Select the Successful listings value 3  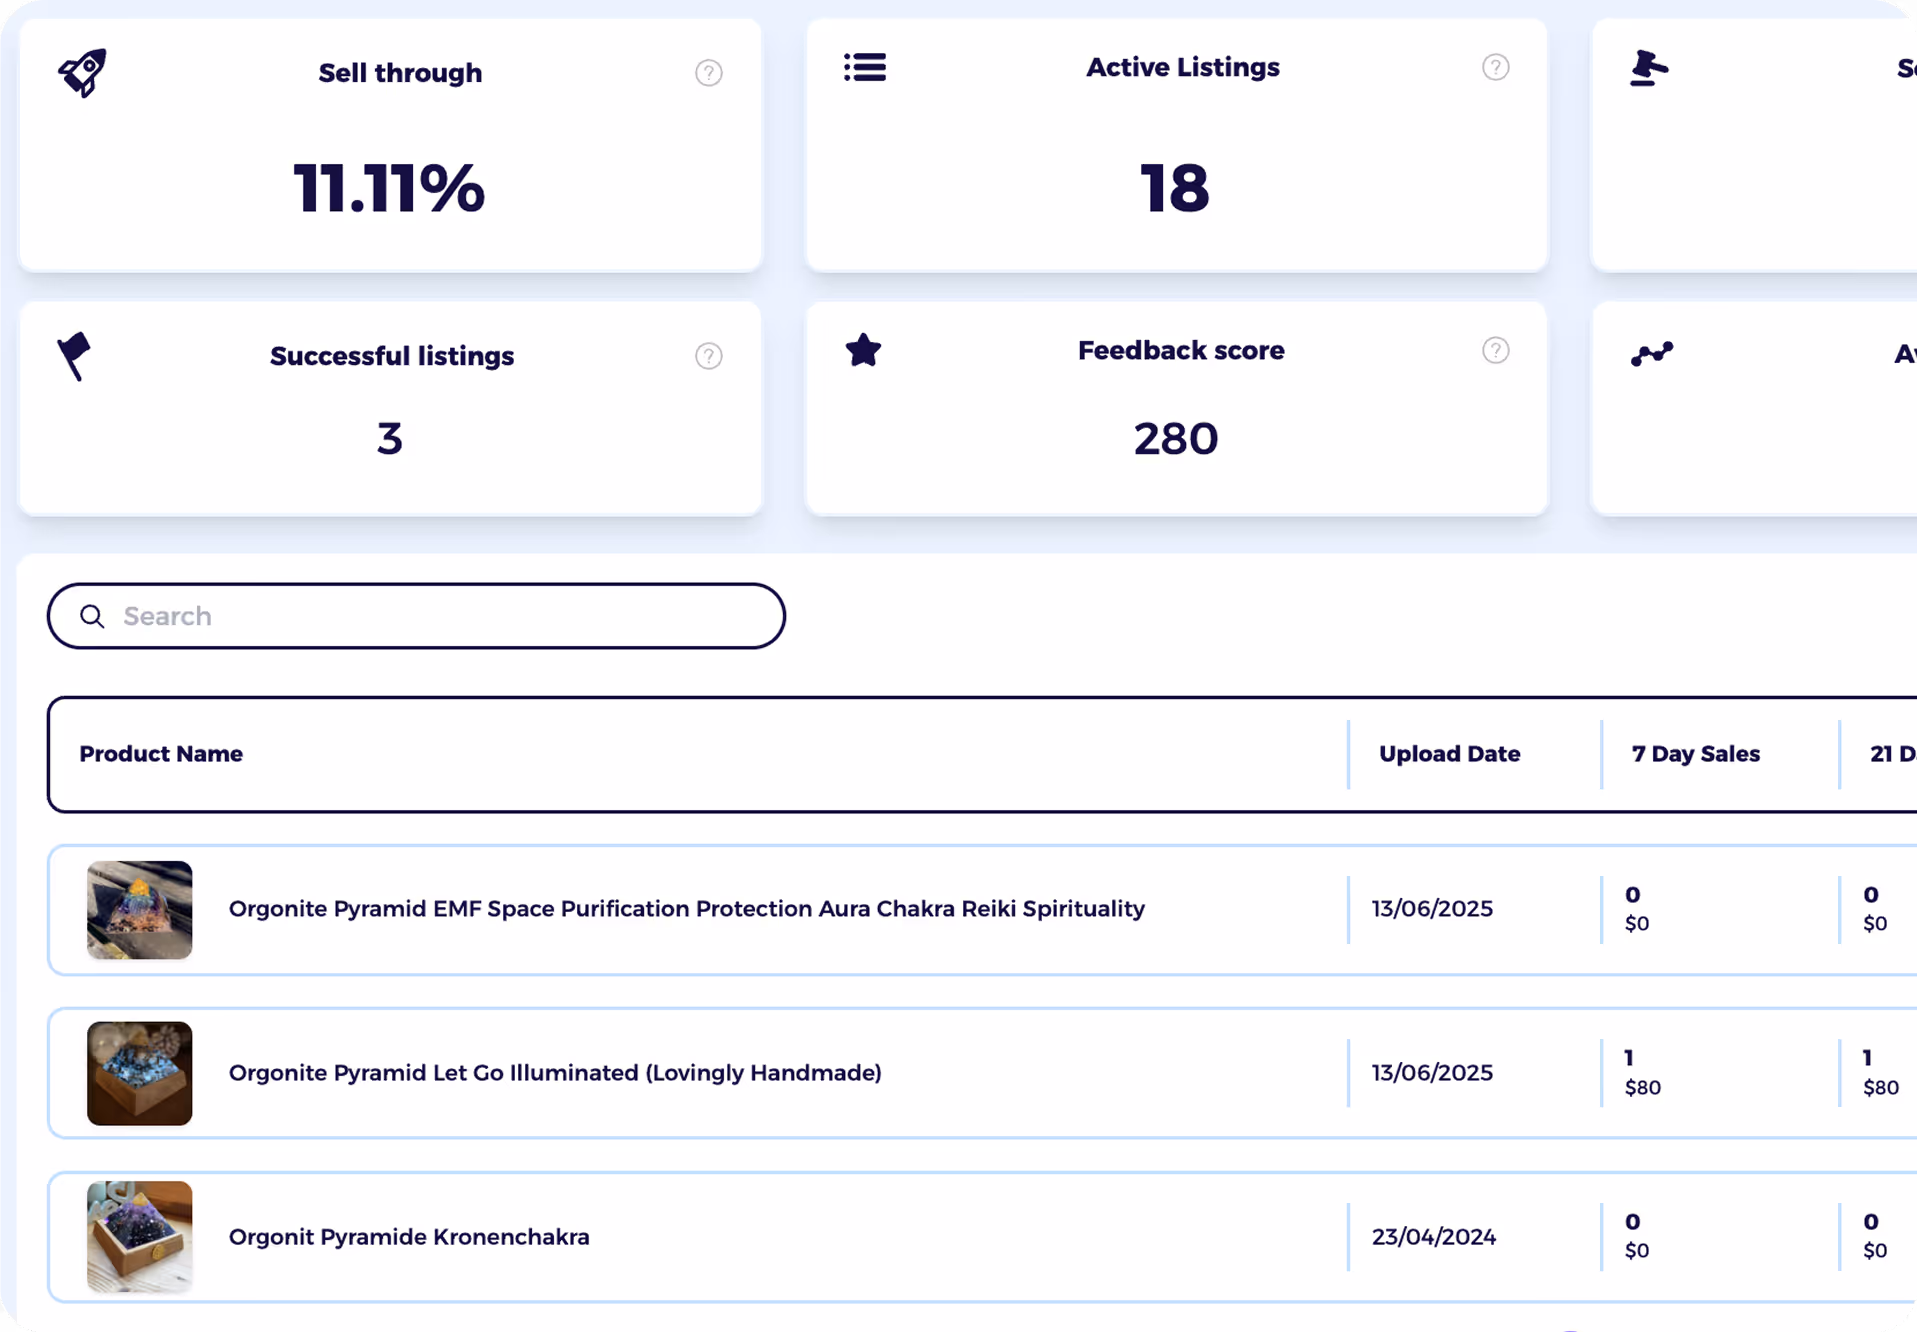click(x=390, y=439)
